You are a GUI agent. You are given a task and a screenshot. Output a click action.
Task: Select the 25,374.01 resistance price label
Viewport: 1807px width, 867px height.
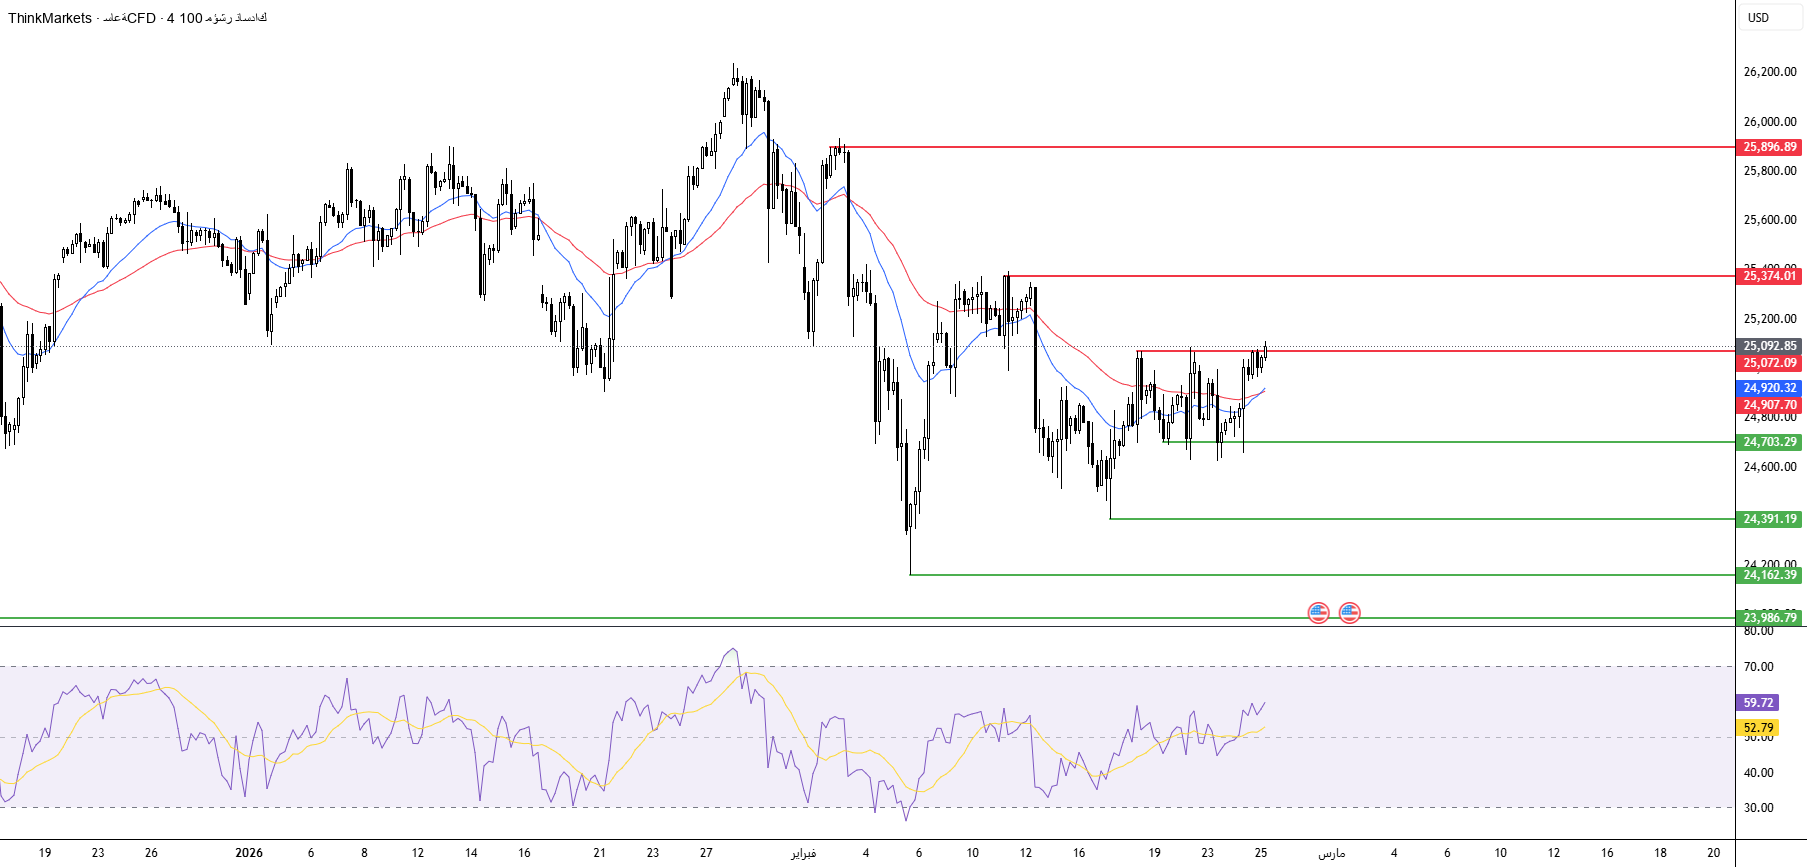1769,276
